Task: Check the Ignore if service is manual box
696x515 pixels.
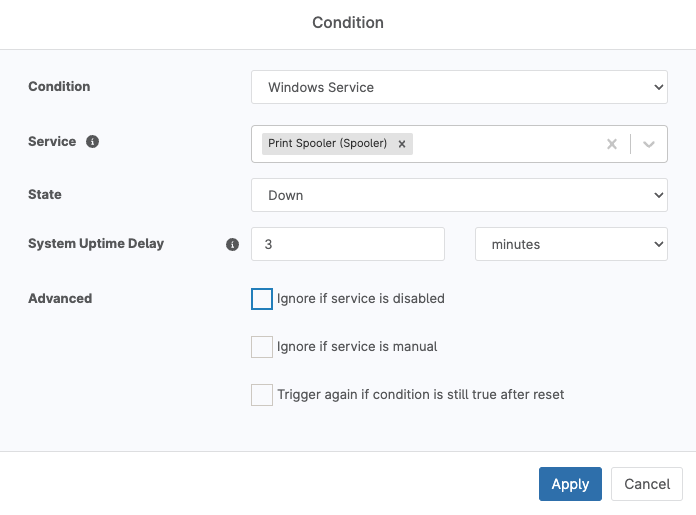Action: tap(262, 347)
